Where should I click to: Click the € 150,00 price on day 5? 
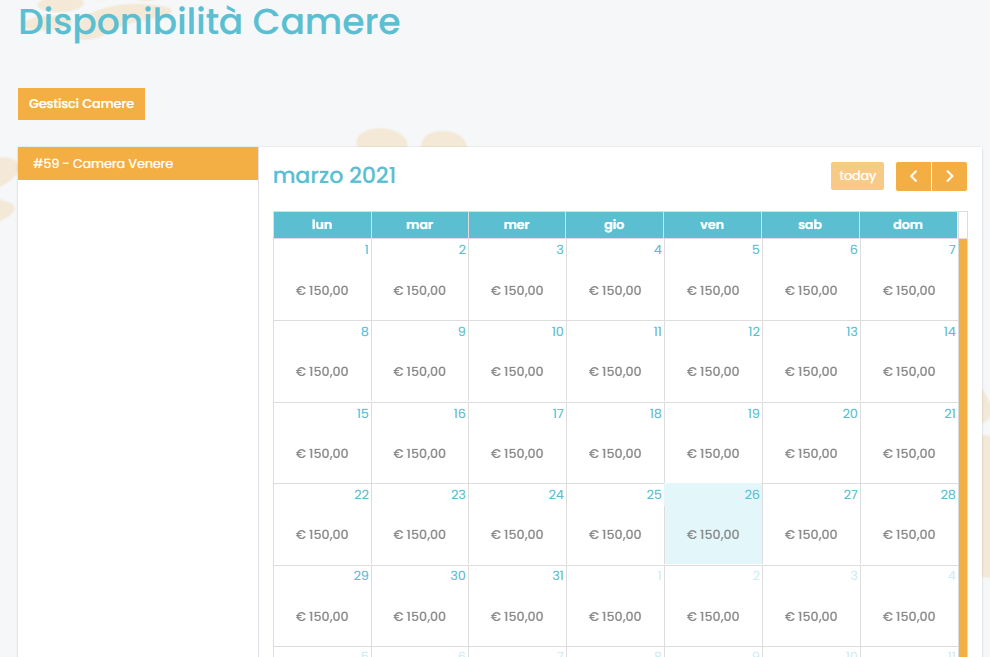point(713,291)
